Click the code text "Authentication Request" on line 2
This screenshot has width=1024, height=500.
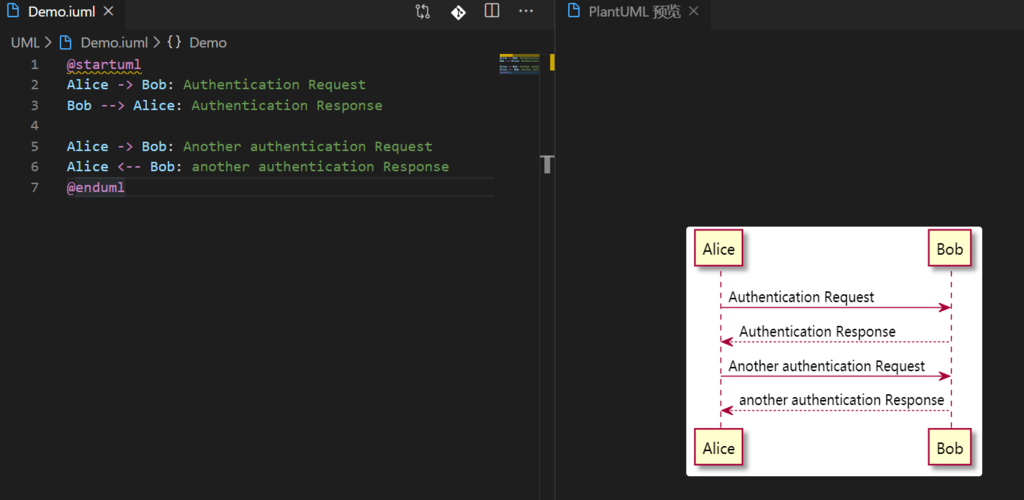274,85
